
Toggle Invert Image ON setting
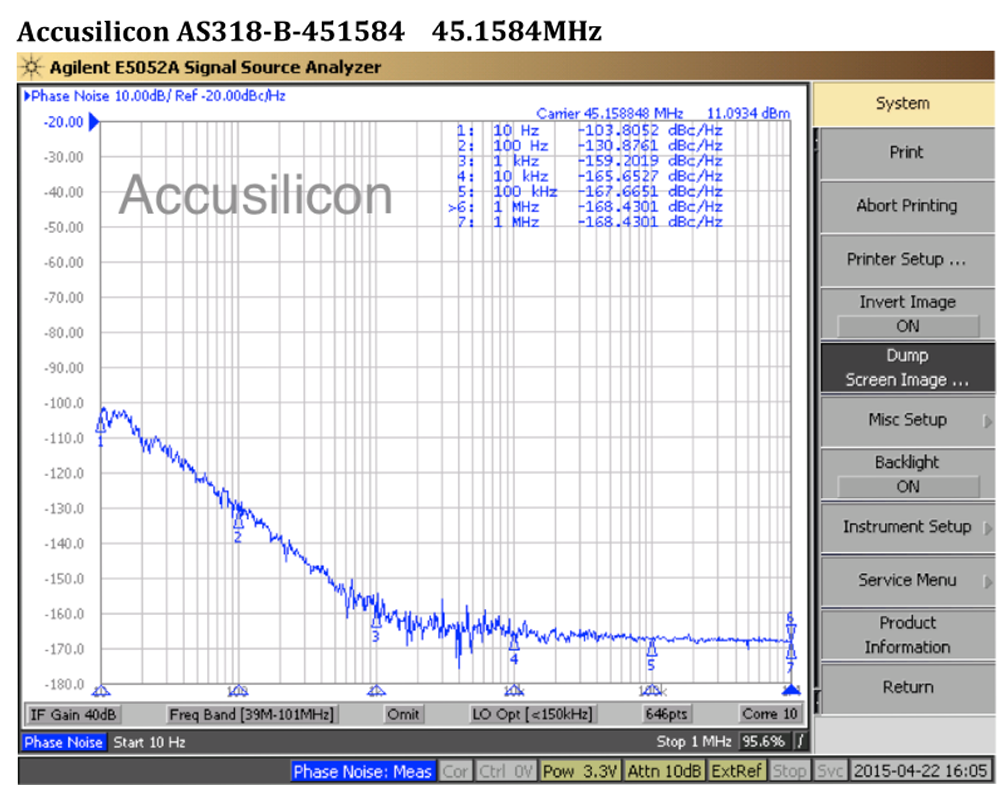[x=906, y=313]
